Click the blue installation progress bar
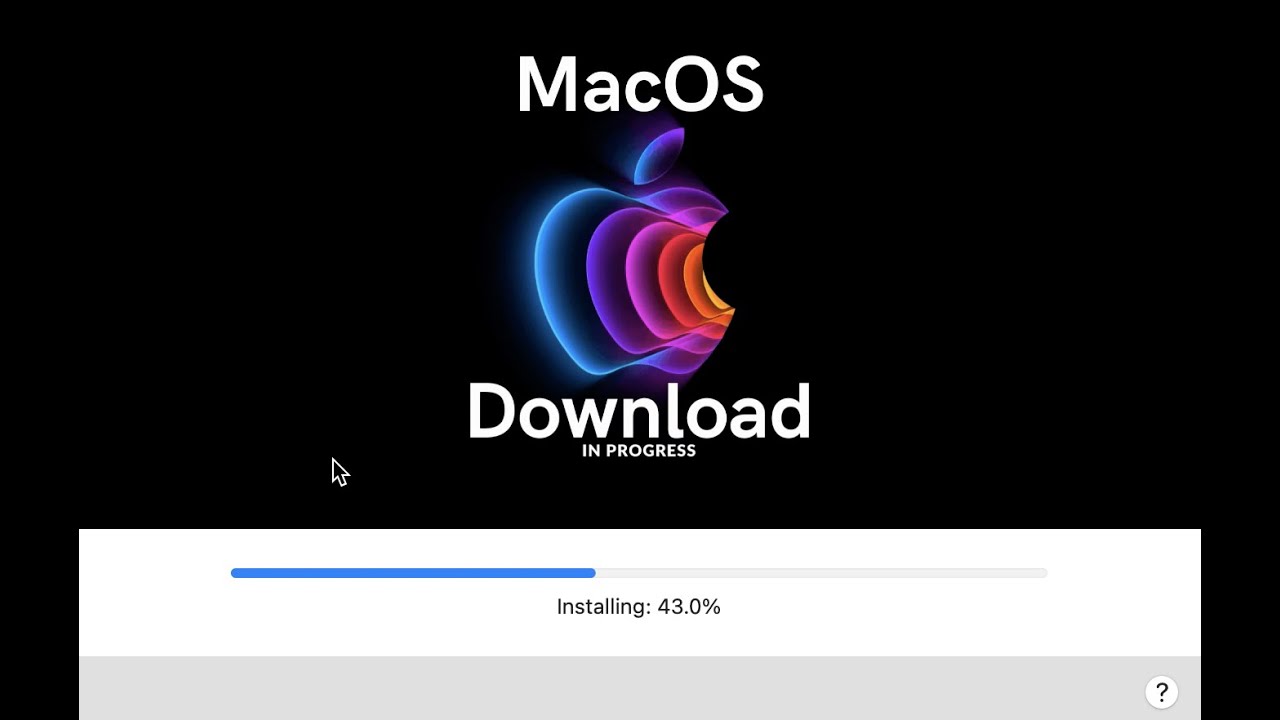The height and width of the screenshot is (720, 1280). tap(638, 573)
